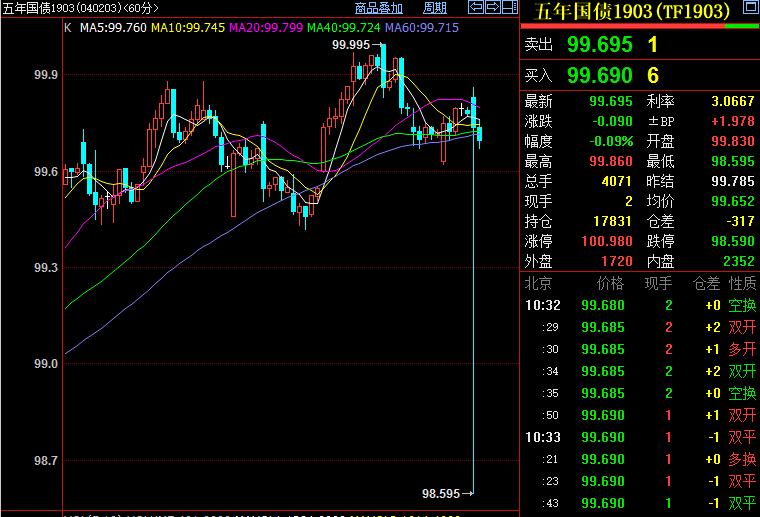Image resolution: width=760 pixels, height=517 pixels.
Task: Select the 10:33 trade row
Action: coord(640,437)
